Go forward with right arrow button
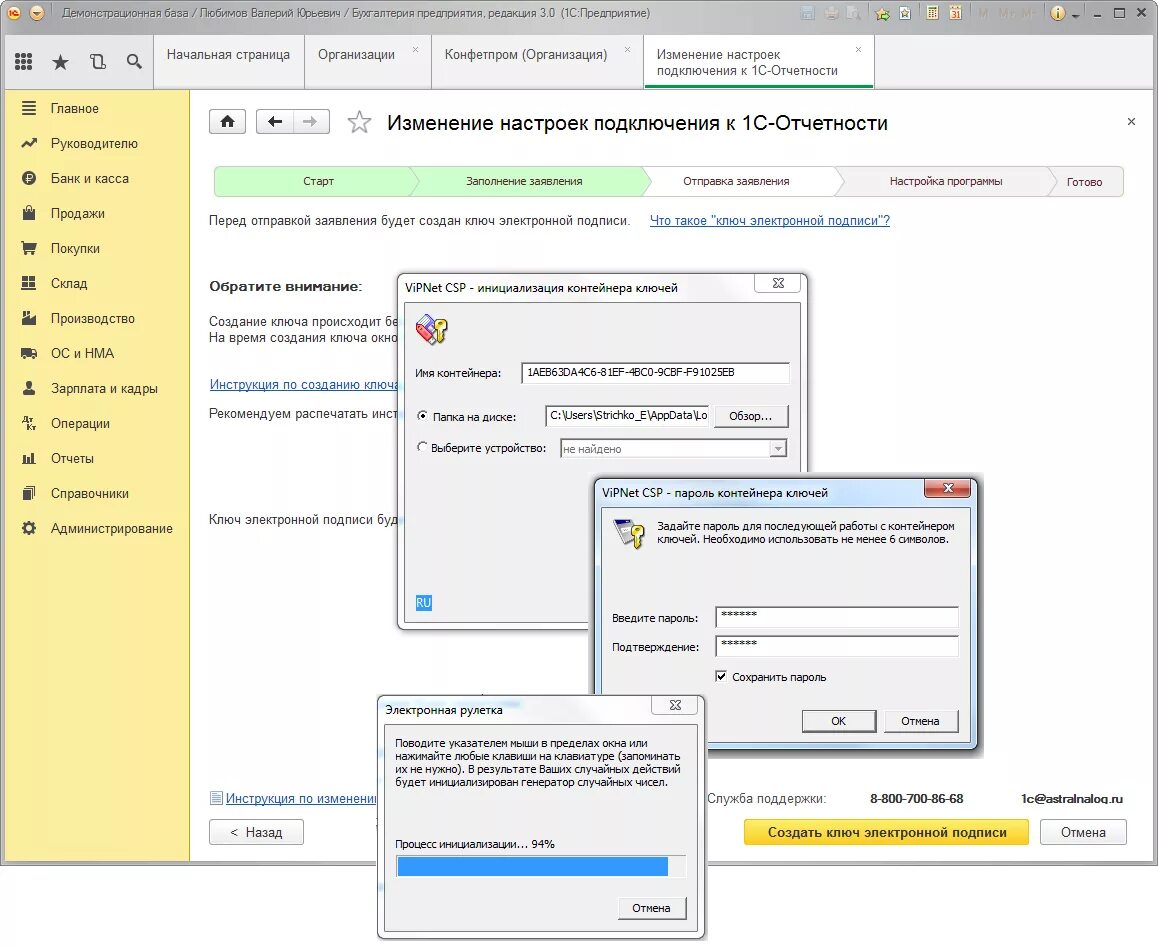 [311, 122]
